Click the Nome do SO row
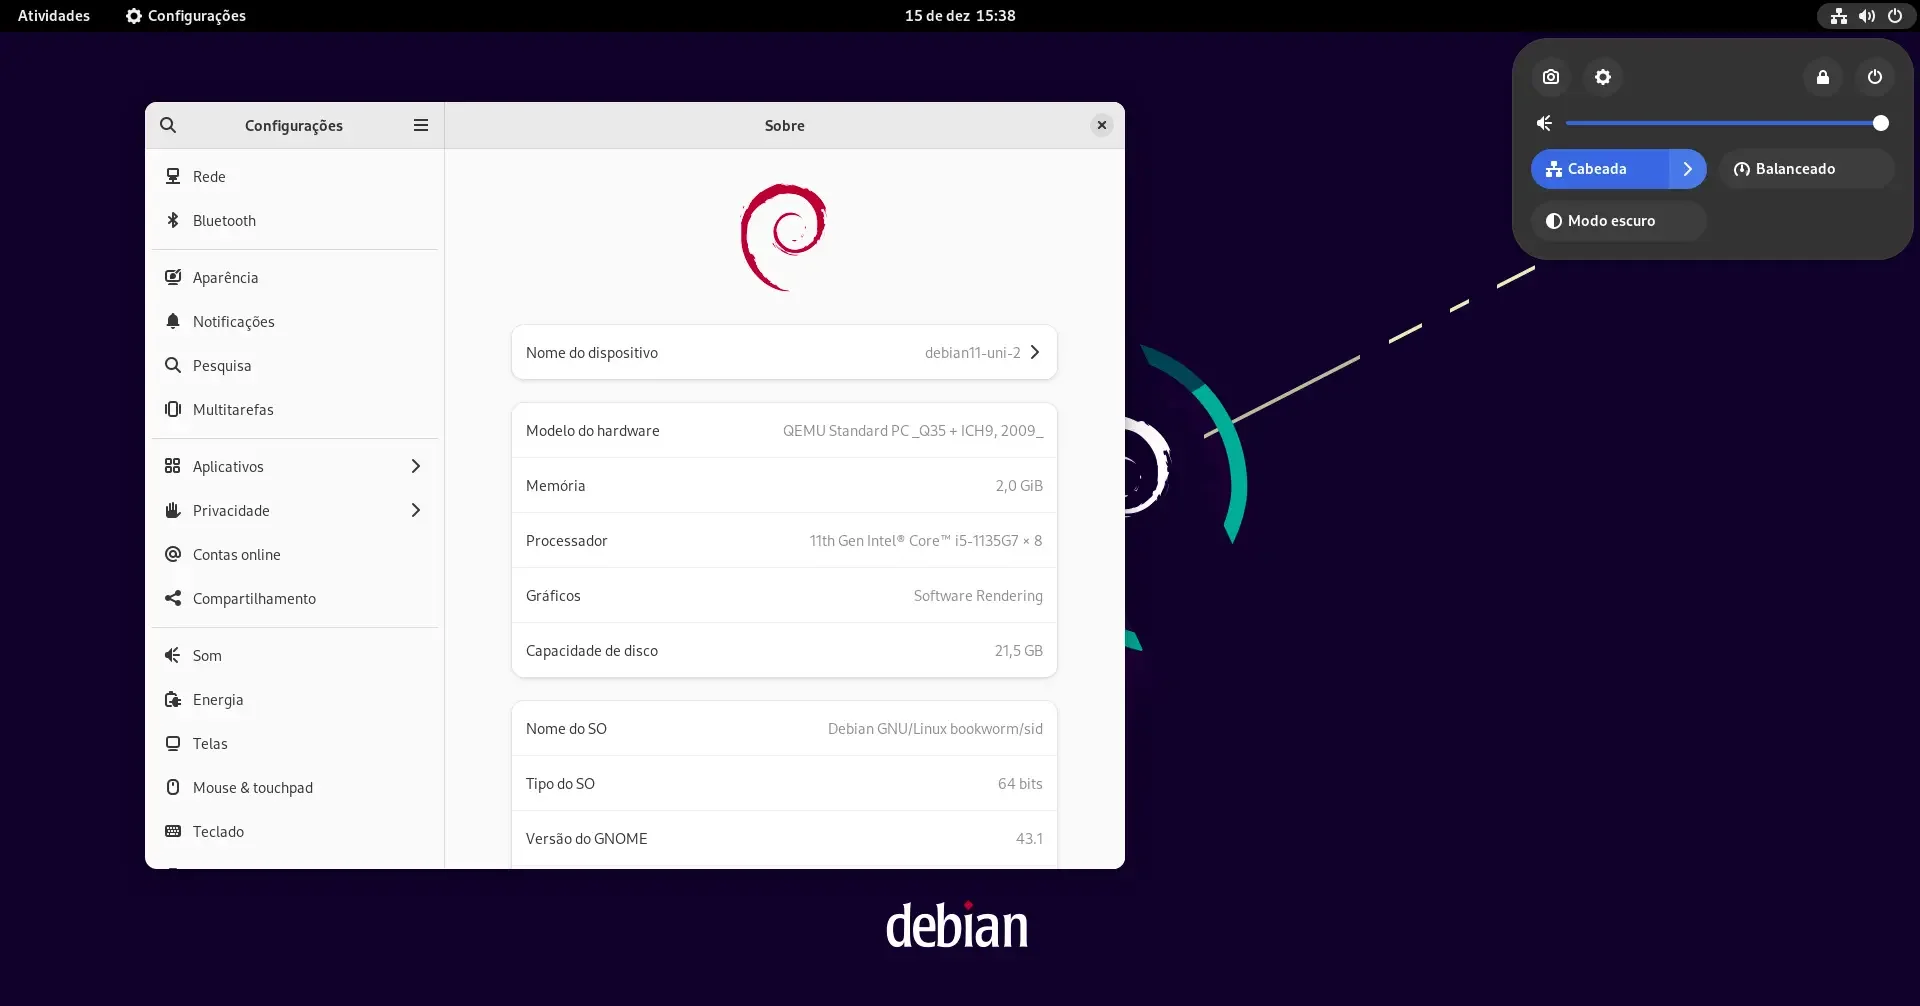The height and width of the screenshot is (1006, 1920). pos(784,728)
